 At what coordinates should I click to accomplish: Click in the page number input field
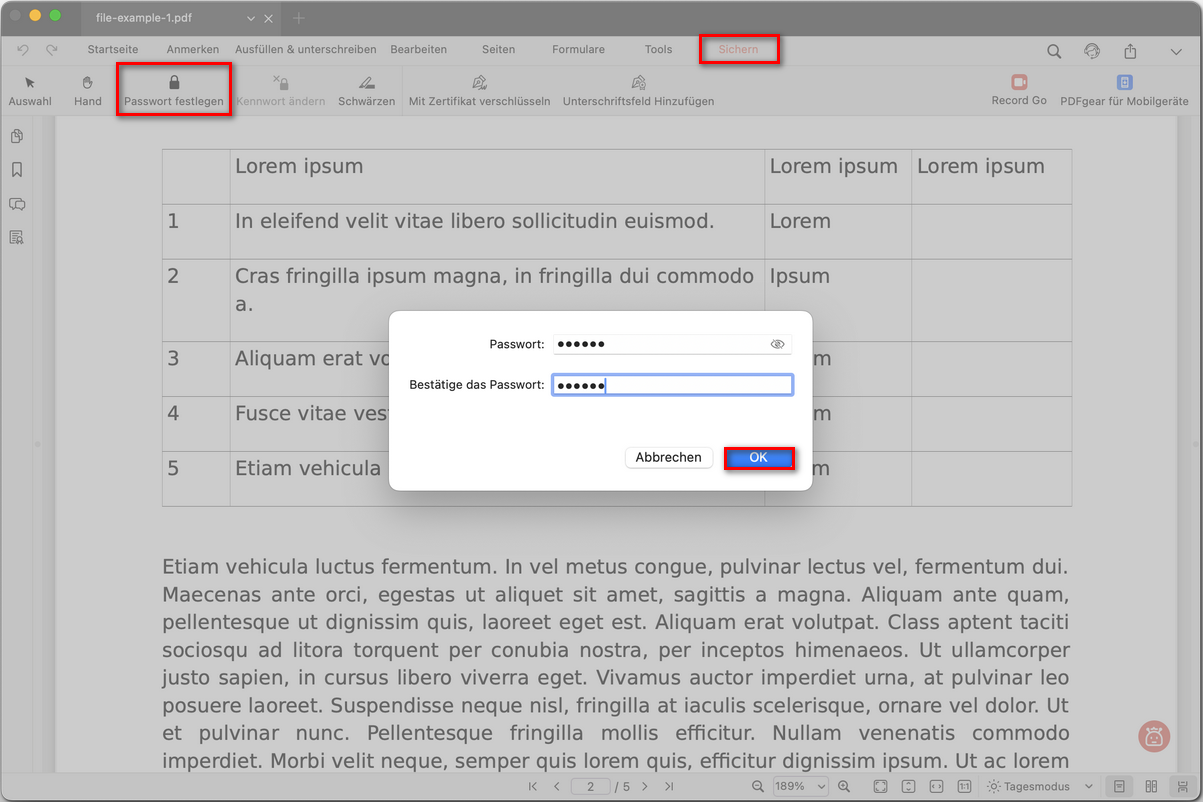tap(590, 786)
